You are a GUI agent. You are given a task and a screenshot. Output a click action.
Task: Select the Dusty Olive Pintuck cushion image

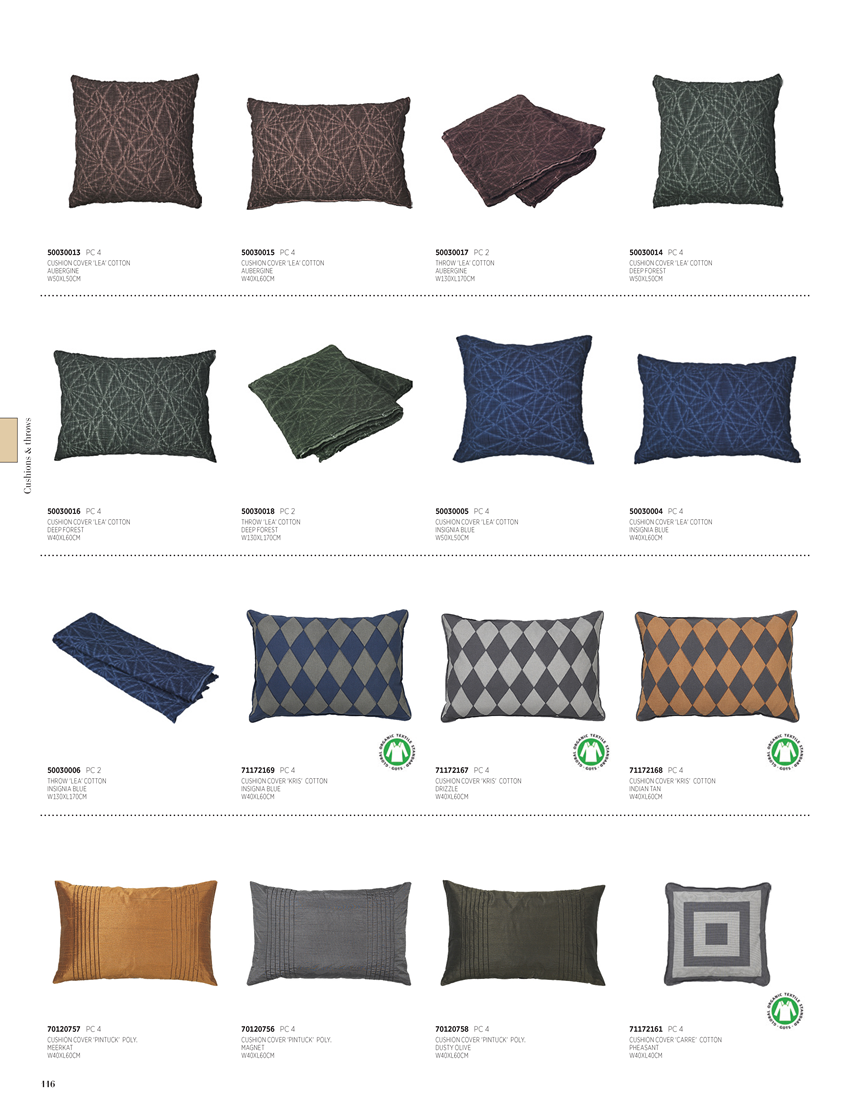click(x=524, y=934)
